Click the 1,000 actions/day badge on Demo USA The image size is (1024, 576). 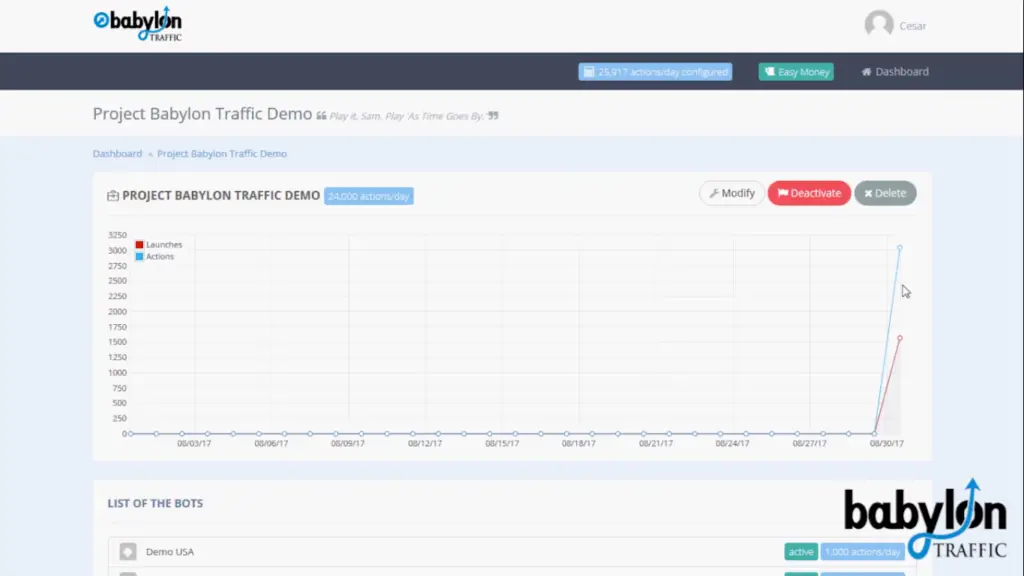pyautogui.click(x=862, y=552)
